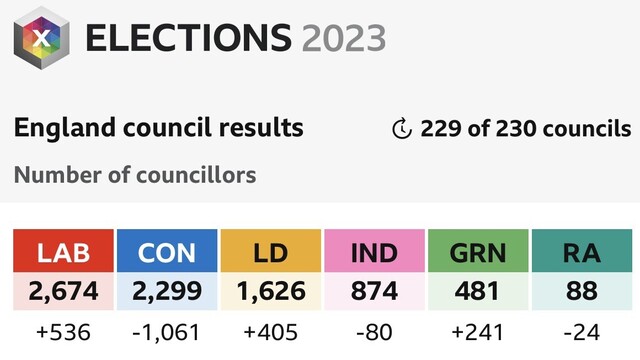Click Green's 481 councillor count
640x360 pixels.
point(478,291)
